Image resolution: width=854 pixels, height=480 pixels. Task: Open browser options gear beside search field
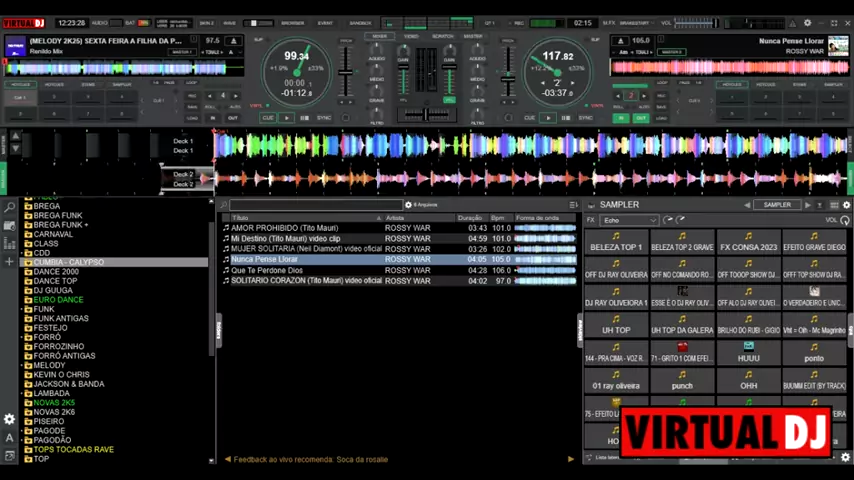408,205
